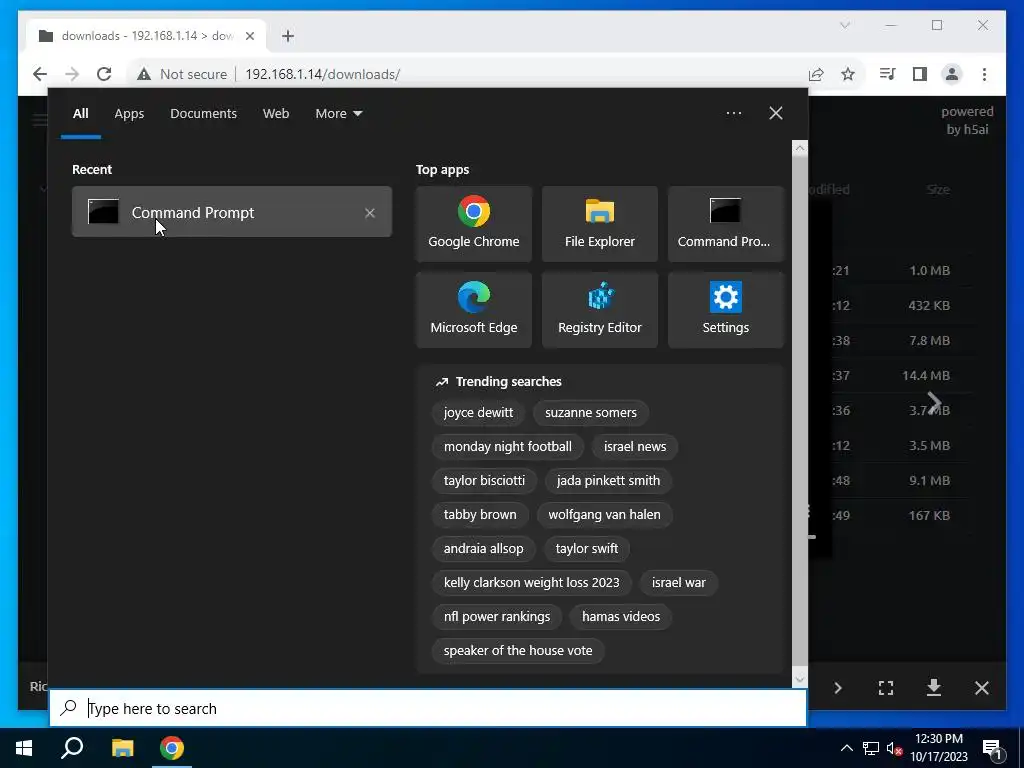Screen dimensions: 1024x768
Task: Close the search panel with X
Action: [776, 113]
